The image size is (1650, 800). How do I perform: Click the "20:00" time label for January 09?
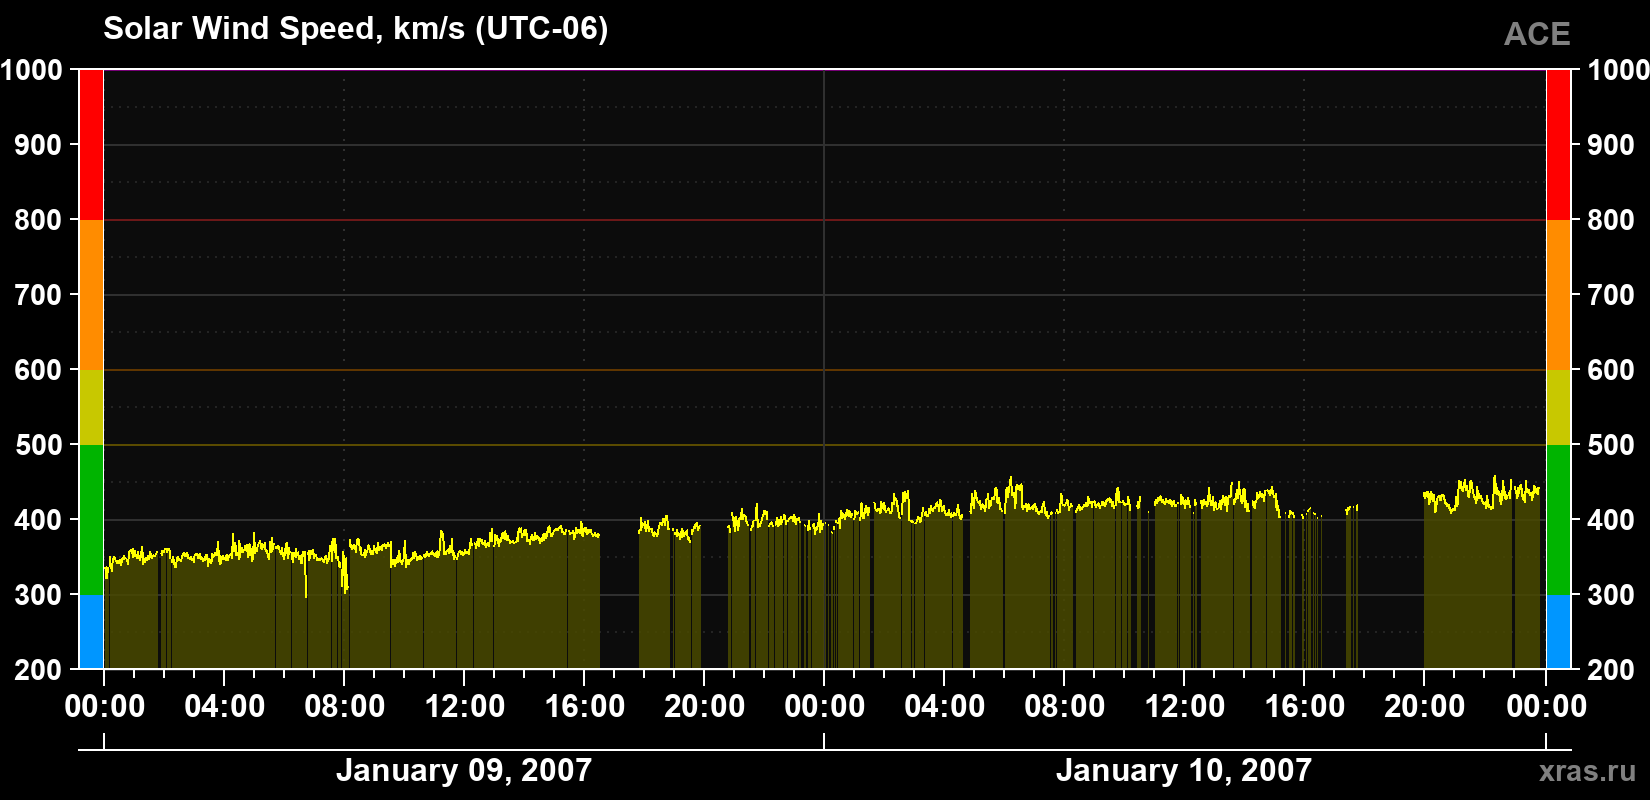tap(705, 707)
